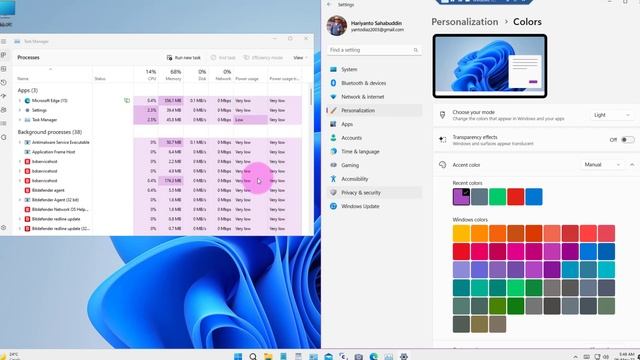Open Task Manager hamburger navigation menu

click(3, 41)
